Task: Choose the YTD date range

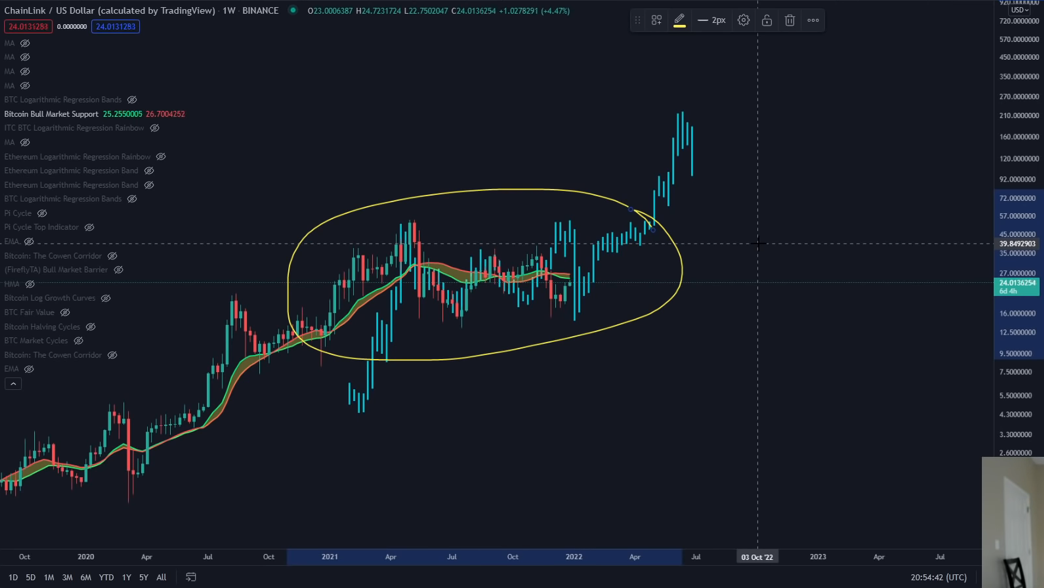Action: tap(106, 577)
